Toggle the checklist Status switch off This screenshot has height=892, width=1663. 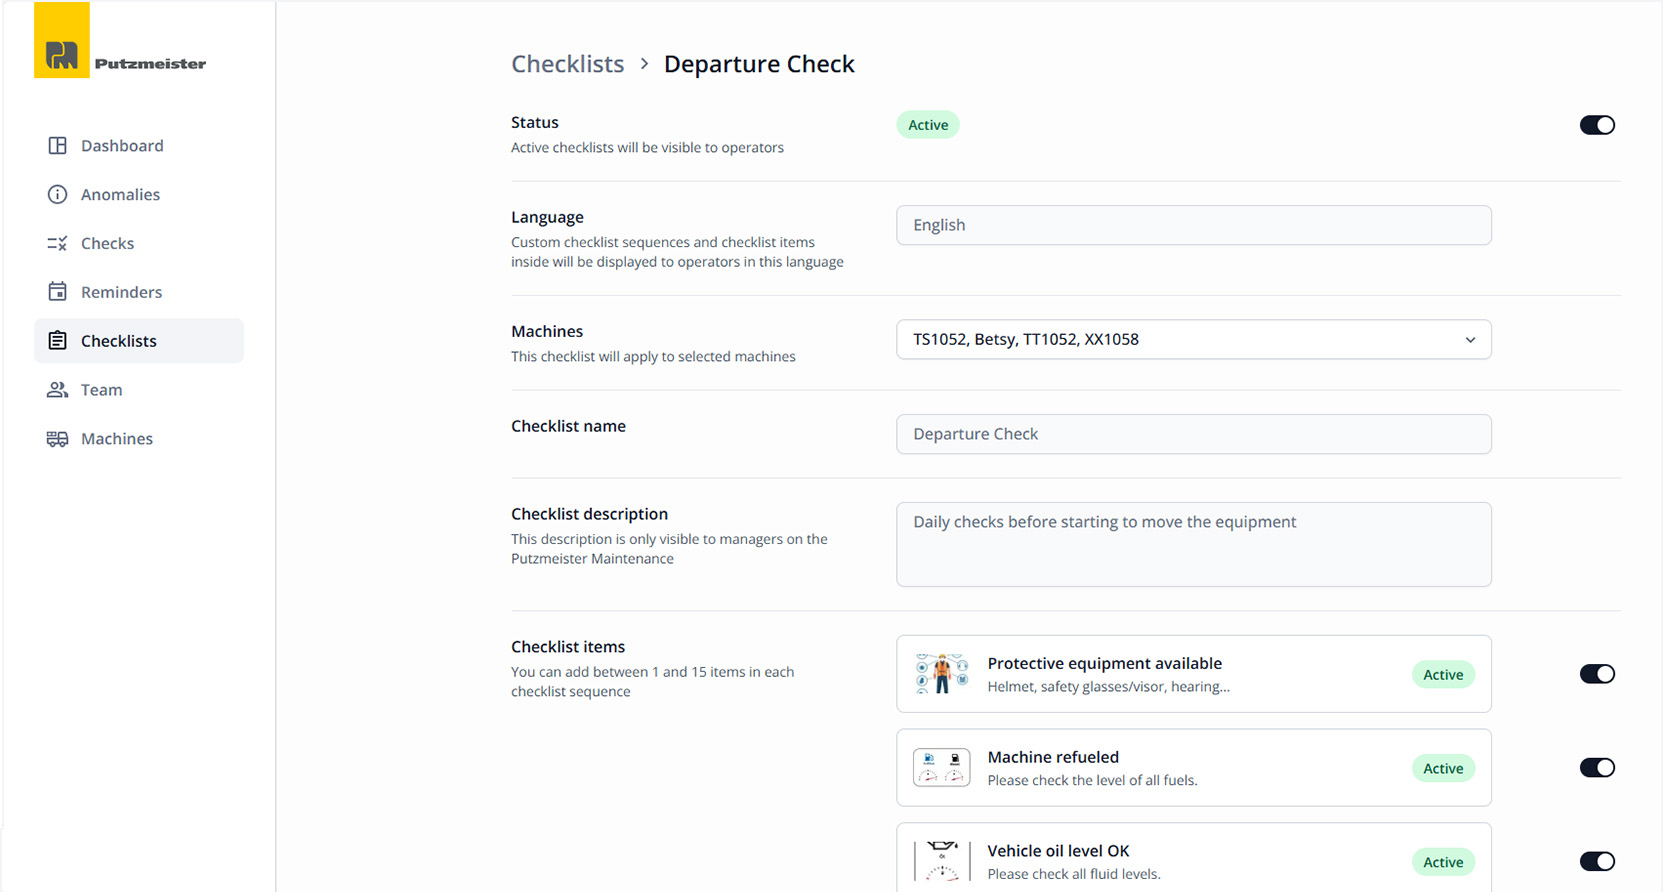[x=1596, y=125]
